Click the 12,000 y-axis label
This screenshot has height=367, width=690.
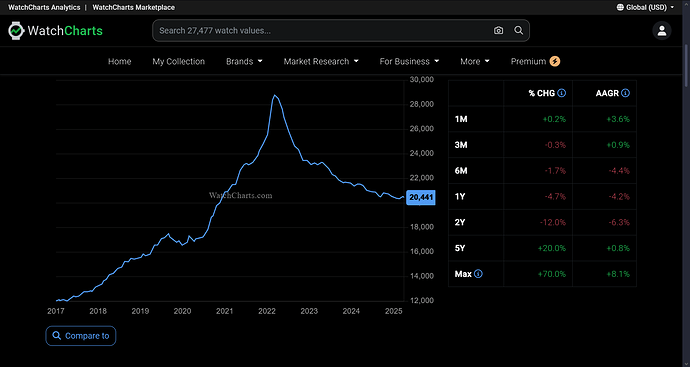[x=422, y=301]
